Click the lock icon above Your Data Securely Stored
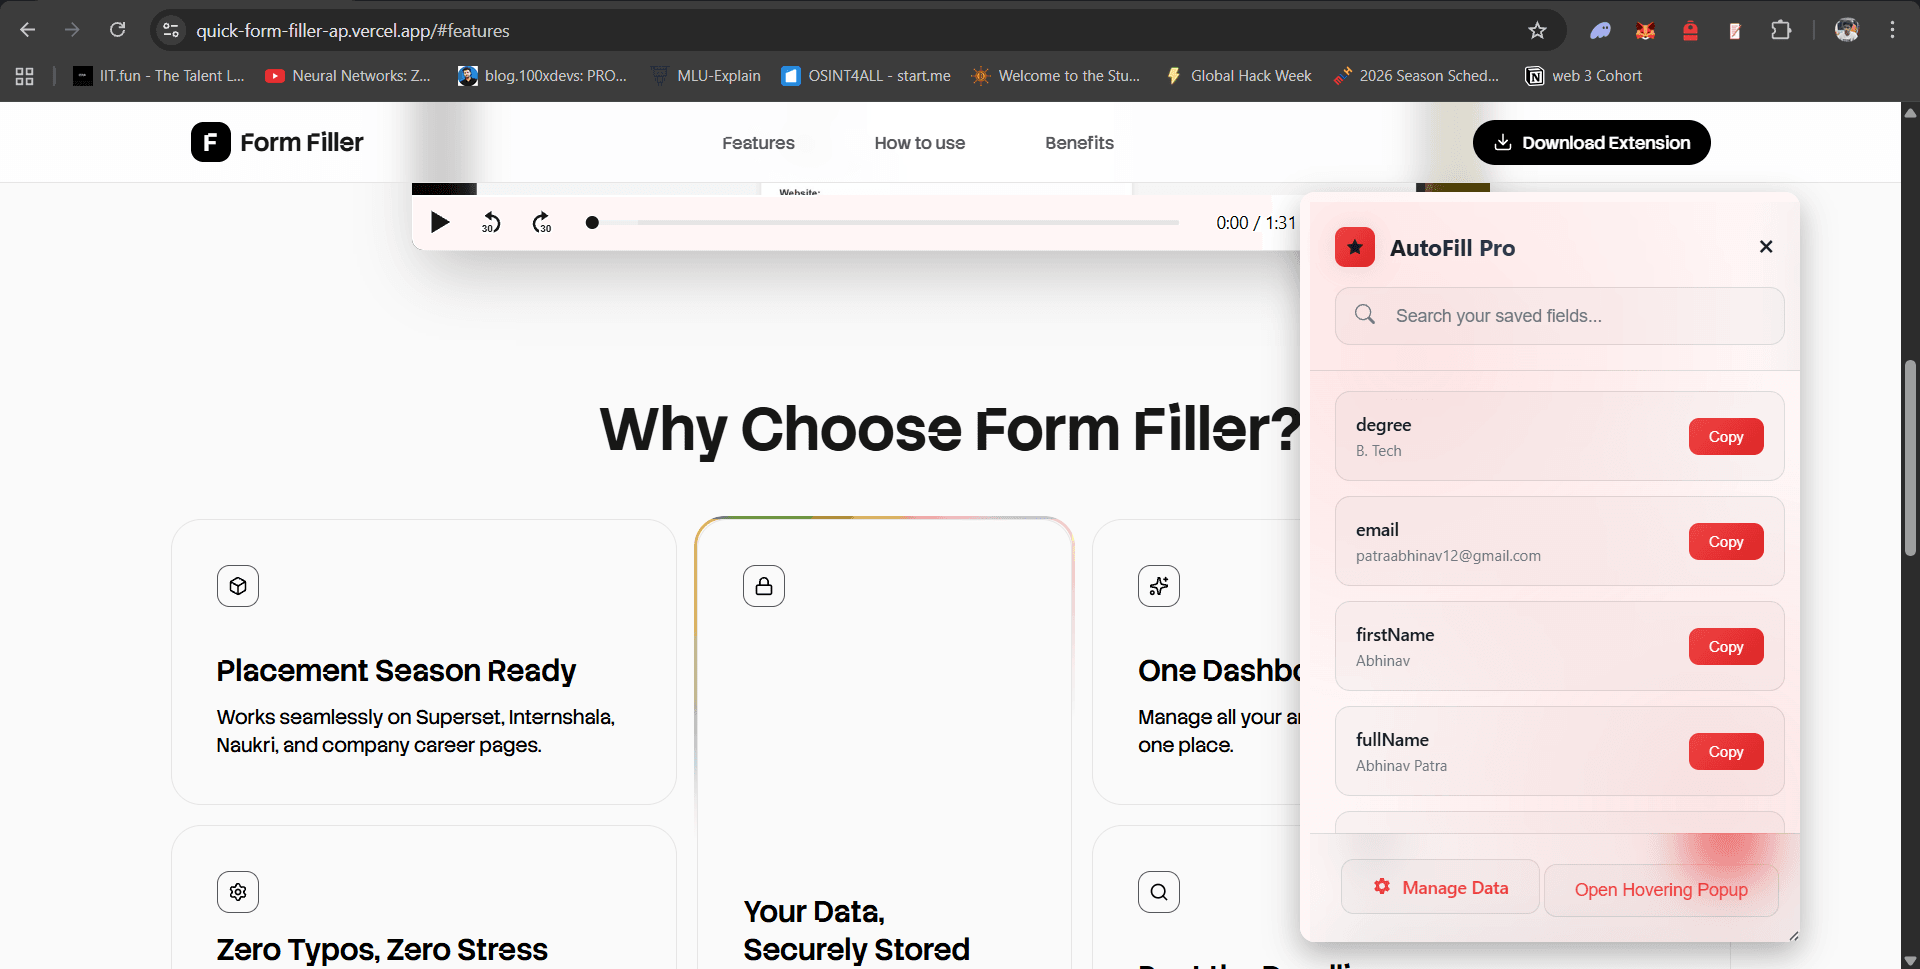 (x=764, y=586)
